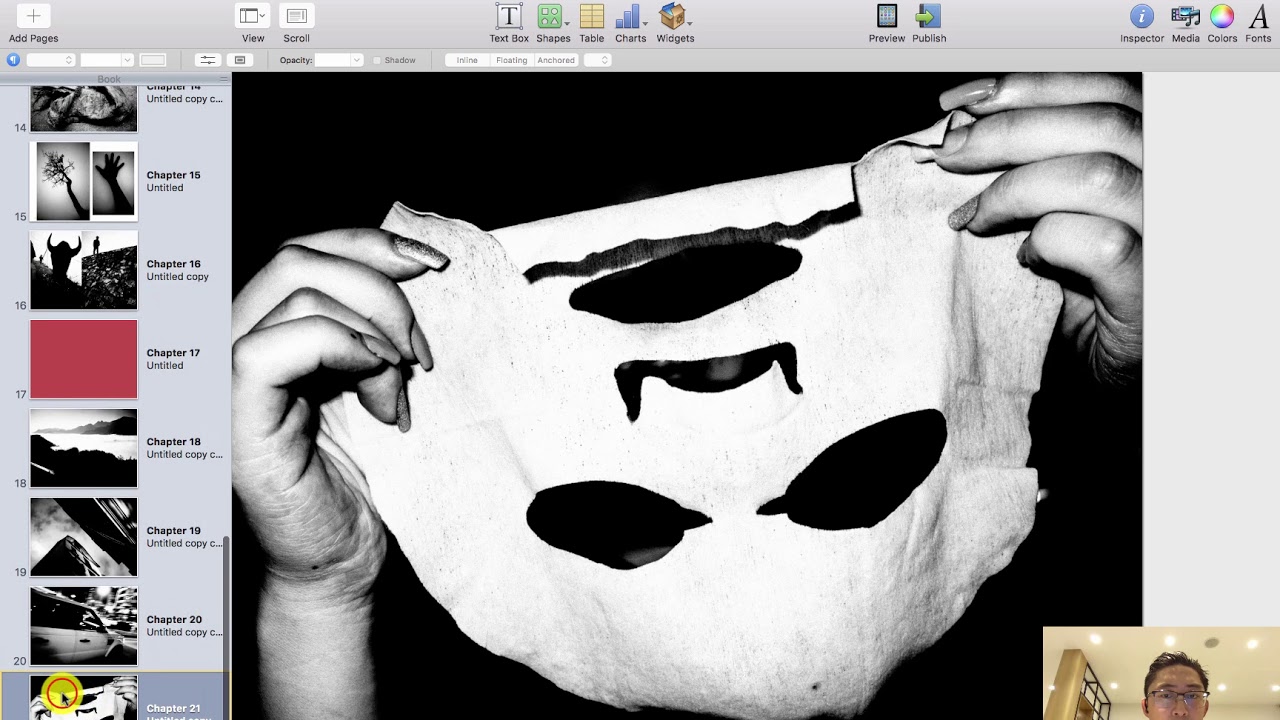The width and height of the screenshot is (1280, 720).
Task: Click the 'Chapter 21' label
Action: tap(173, 708)
